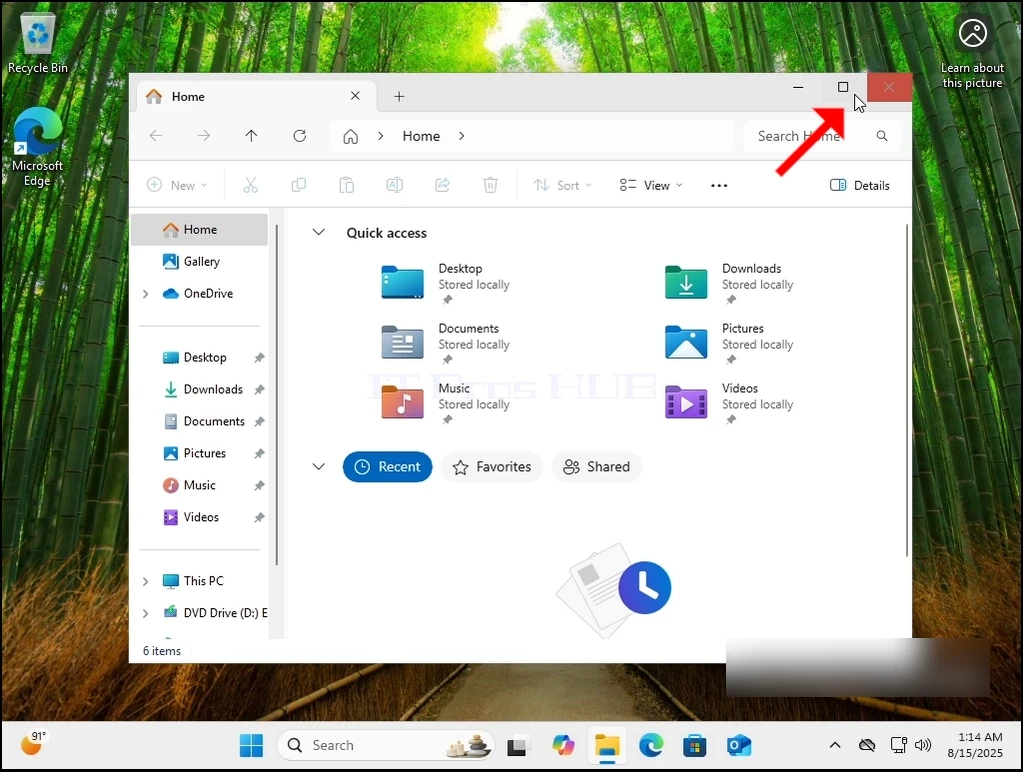Viewport: 1023px width, 772px height.
Task: Open the volume control in system tray
Action: click(923, 745)
